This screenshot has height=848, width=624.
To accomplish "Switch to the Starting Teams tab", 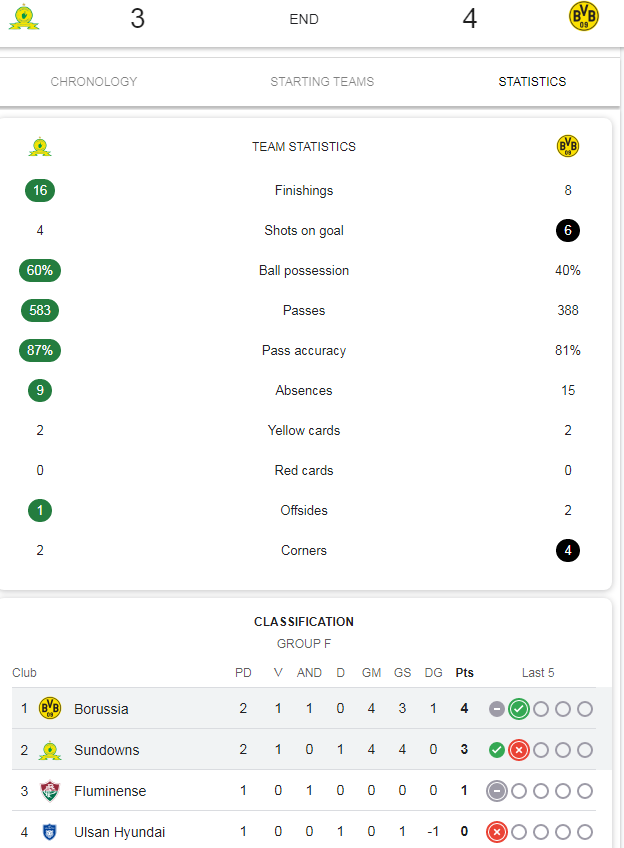I will point(322,82).
